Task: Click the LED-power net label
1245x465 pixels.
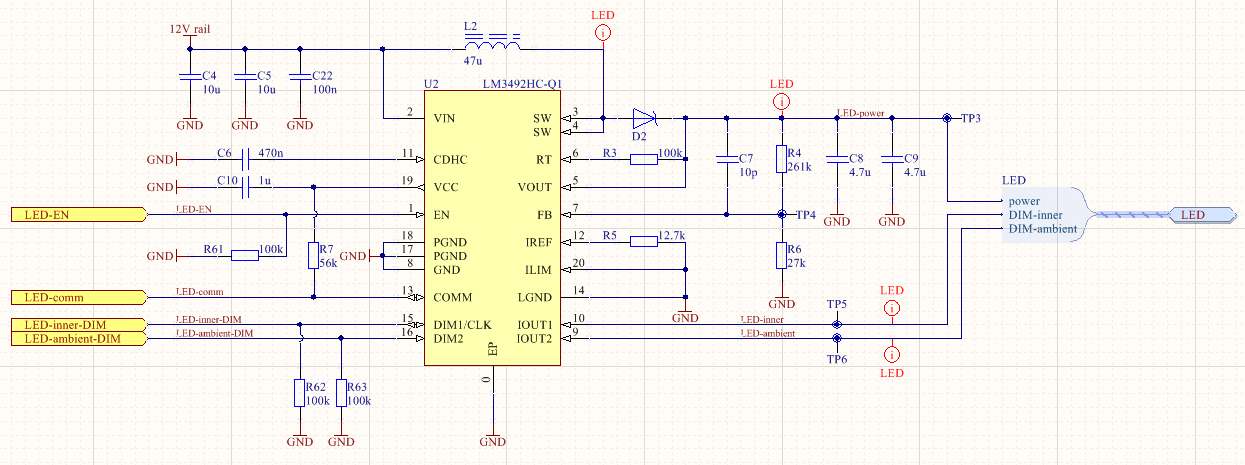Action: point(861,113)
